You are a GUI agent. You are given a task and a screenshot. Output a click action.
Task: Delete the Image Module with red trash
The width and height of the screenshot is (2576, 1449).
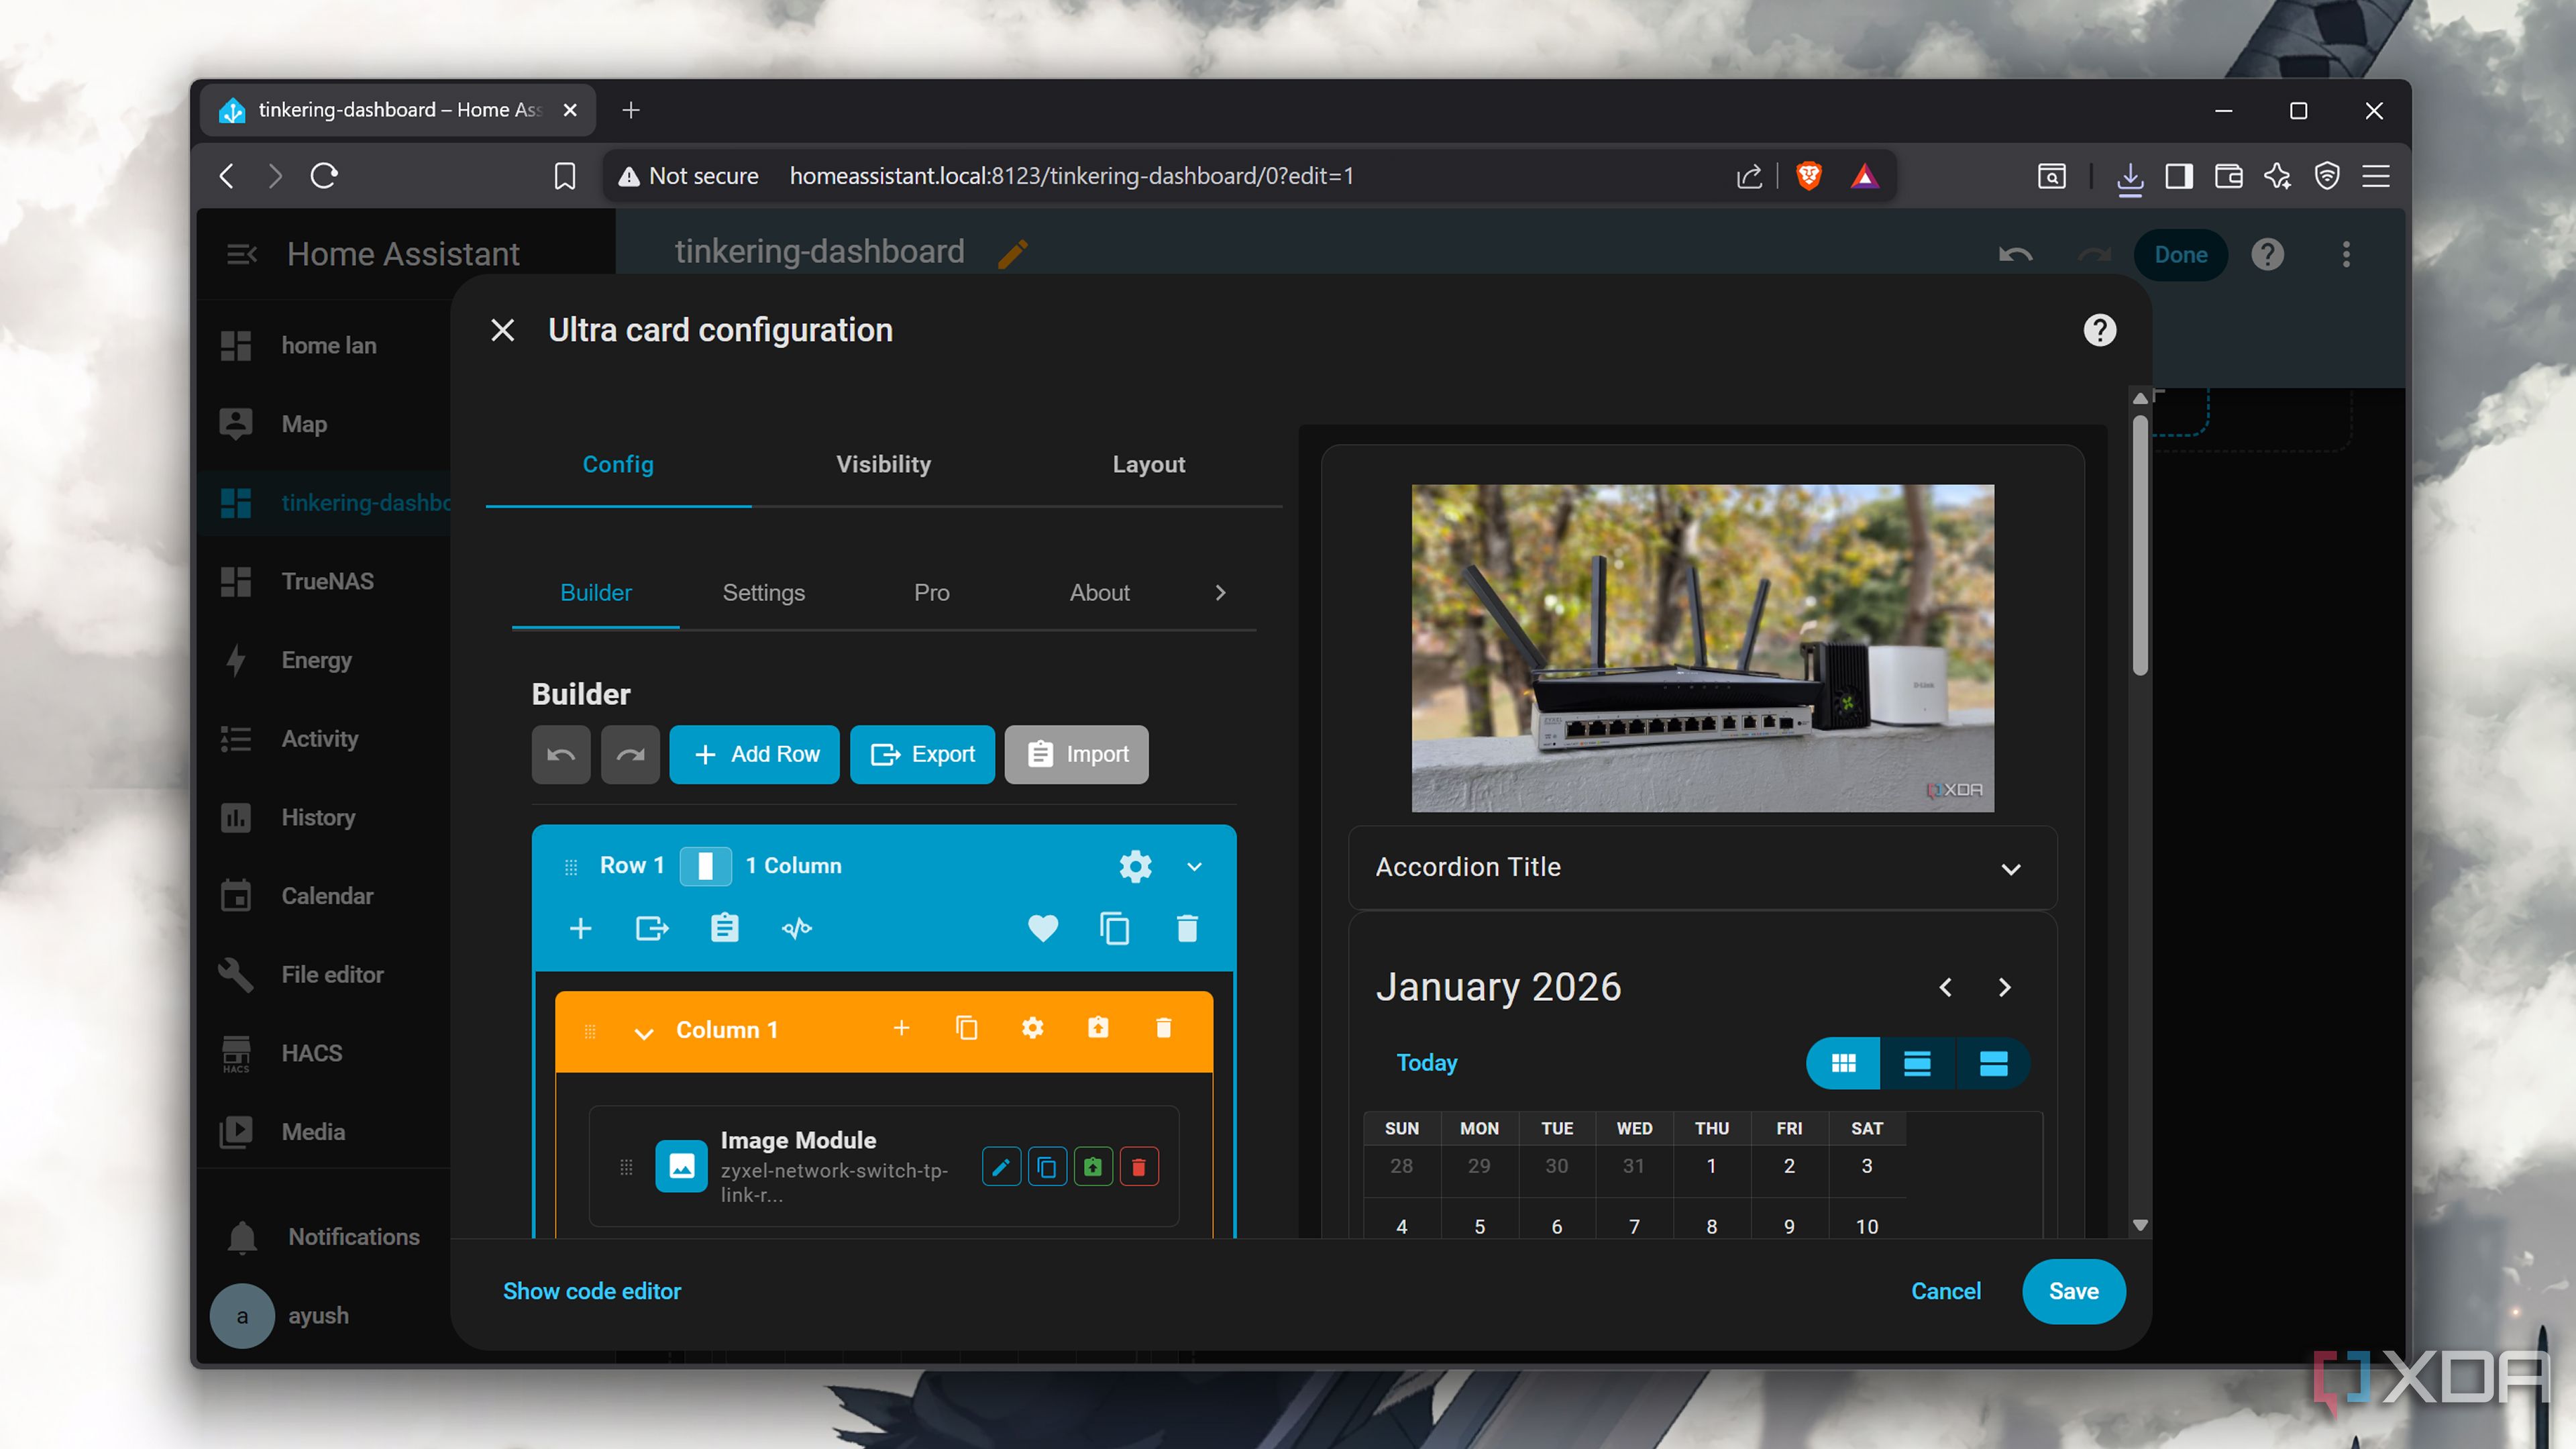tap(1138, 1167)
